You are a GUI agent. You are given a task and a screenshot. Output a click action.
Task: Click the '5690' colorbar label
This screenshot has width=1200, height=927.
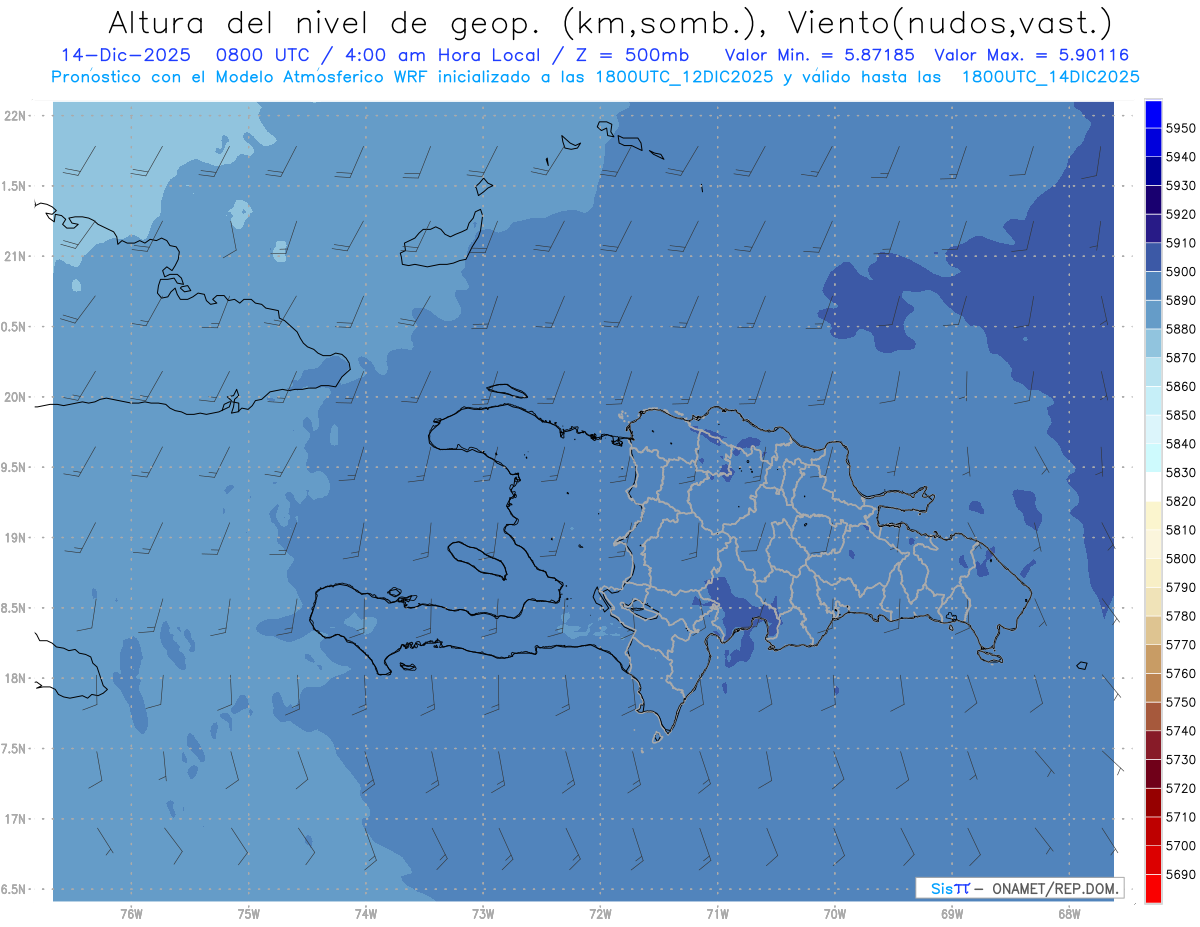tap(1181, 874)
